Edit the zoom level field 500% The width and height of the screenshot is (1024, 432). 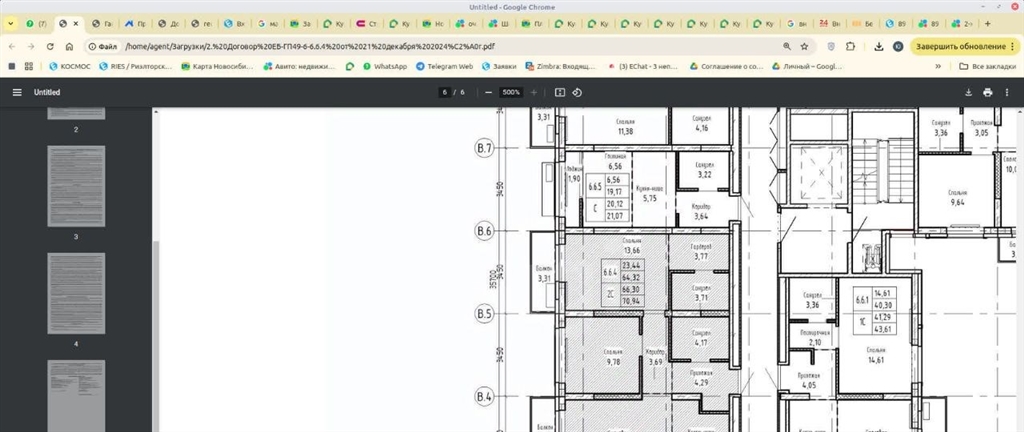pos(511,93)
